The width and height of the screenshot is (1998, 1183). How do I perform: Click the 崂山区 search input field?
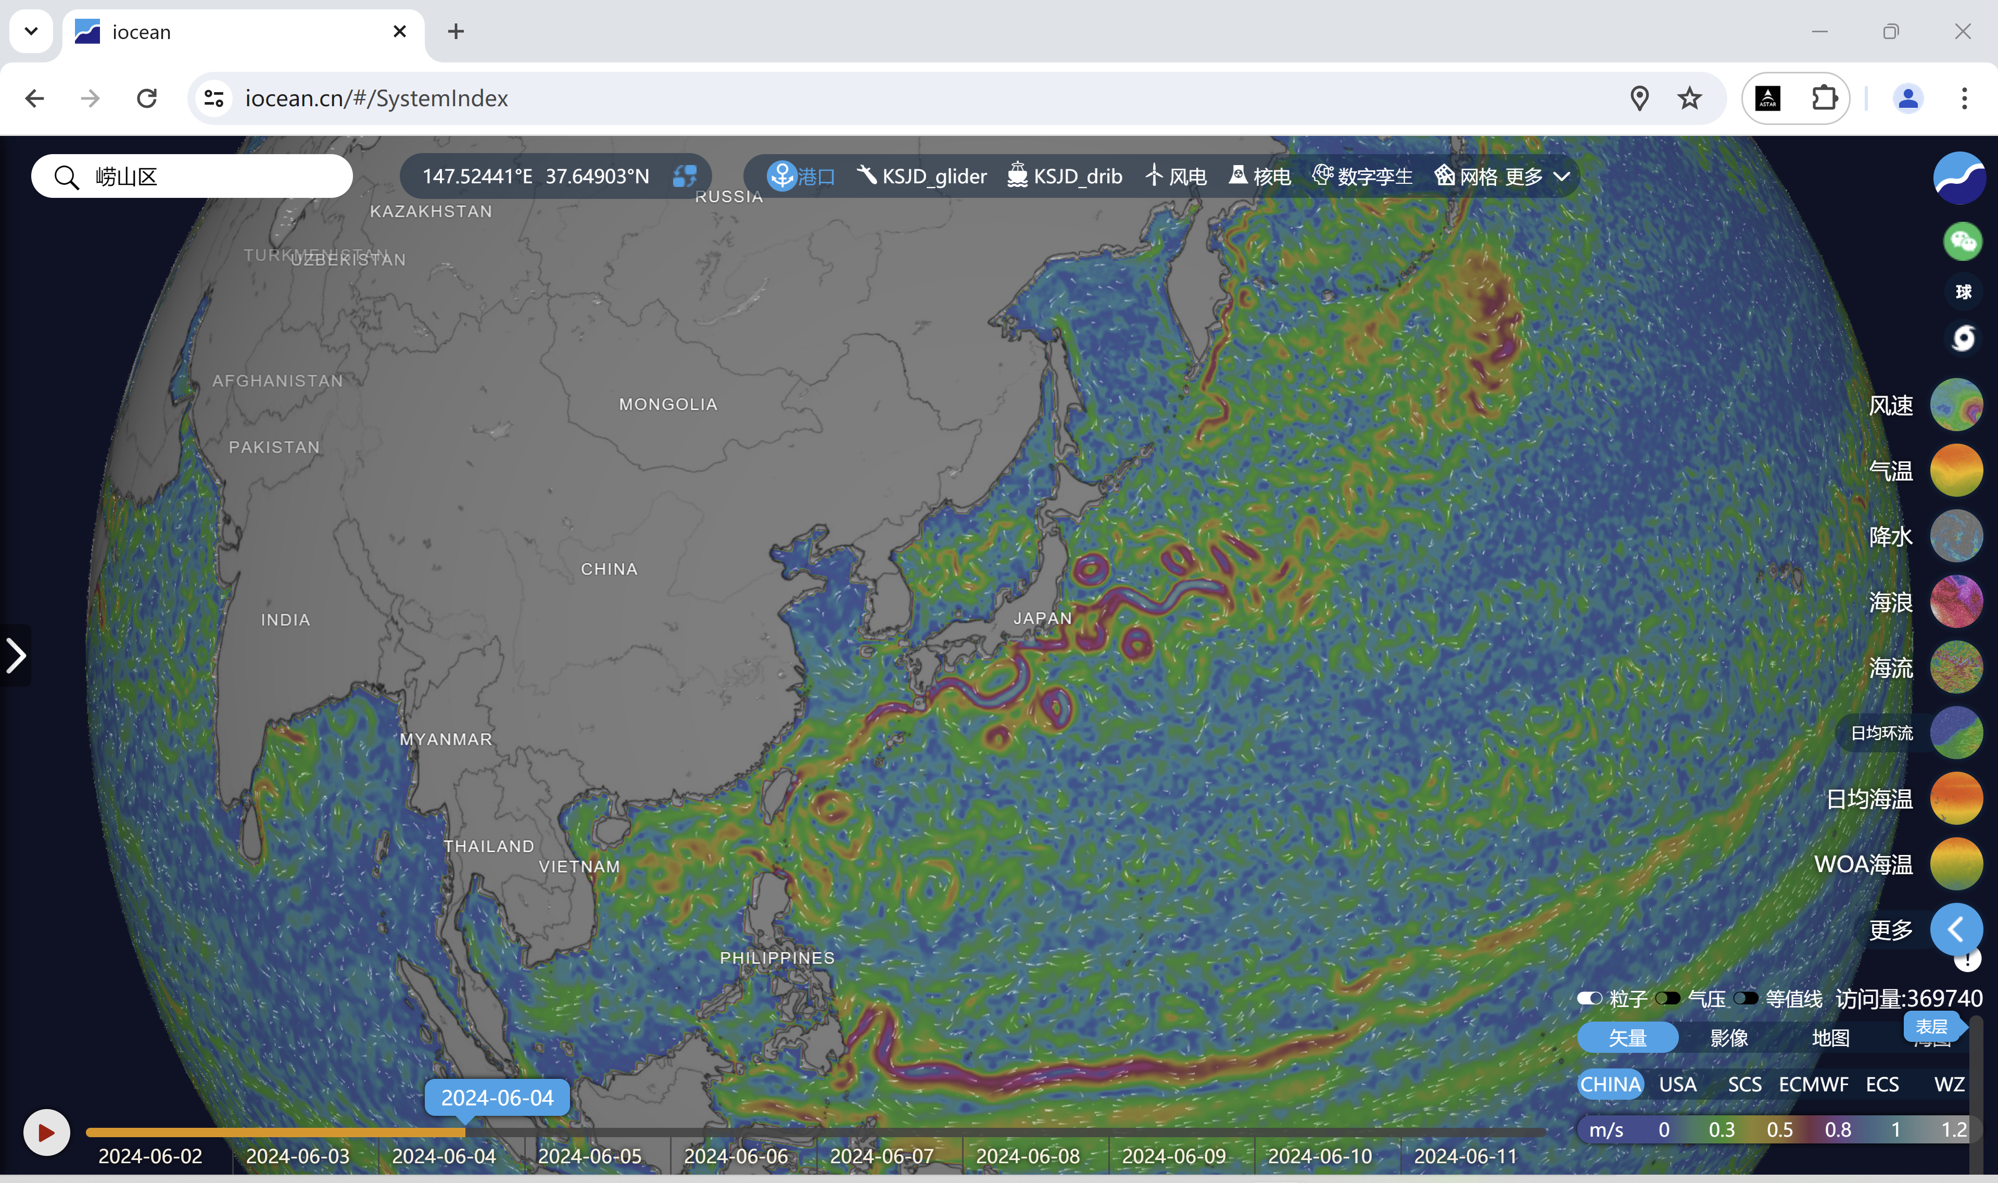tap(192, 176)
